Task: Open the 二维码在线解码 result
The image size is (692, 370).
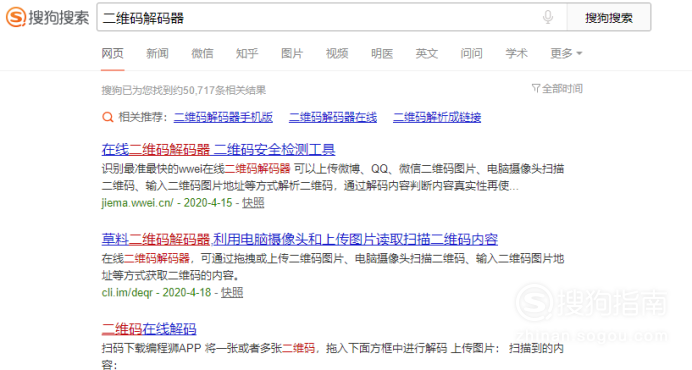Action: (149, 329)
